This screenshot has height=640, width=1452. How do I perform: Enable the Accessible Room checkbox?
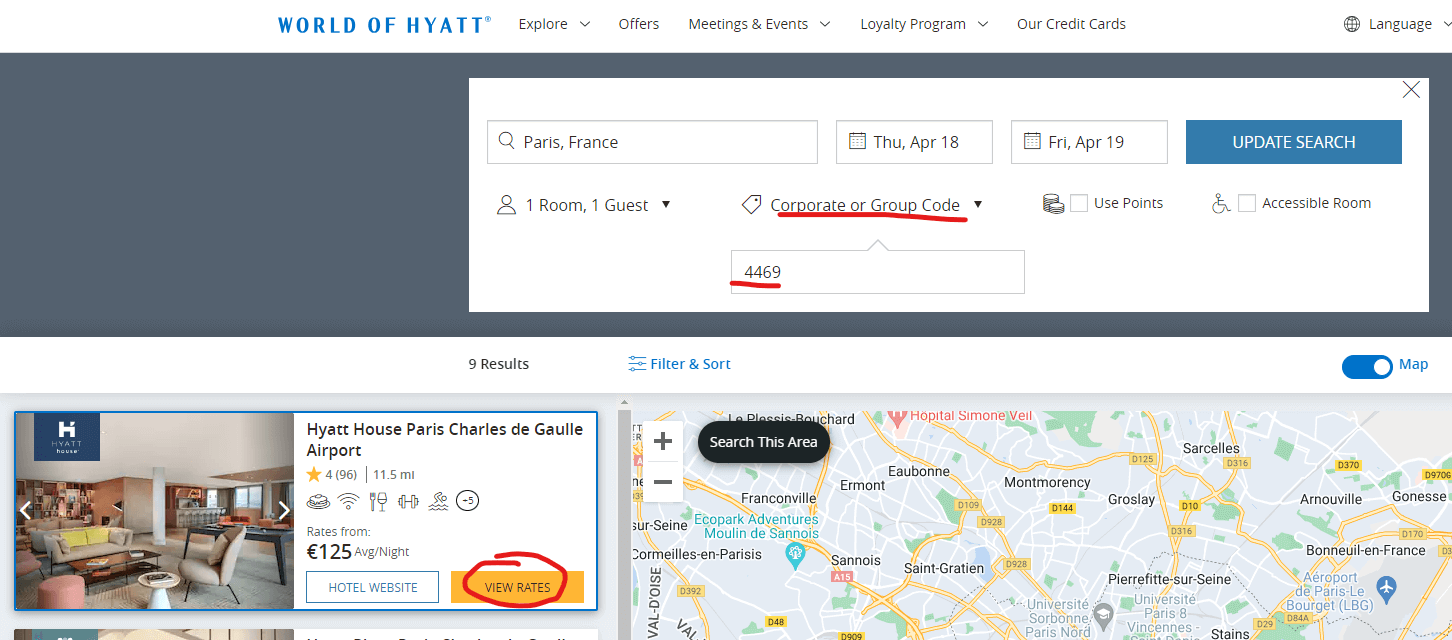coord(1247,203)
